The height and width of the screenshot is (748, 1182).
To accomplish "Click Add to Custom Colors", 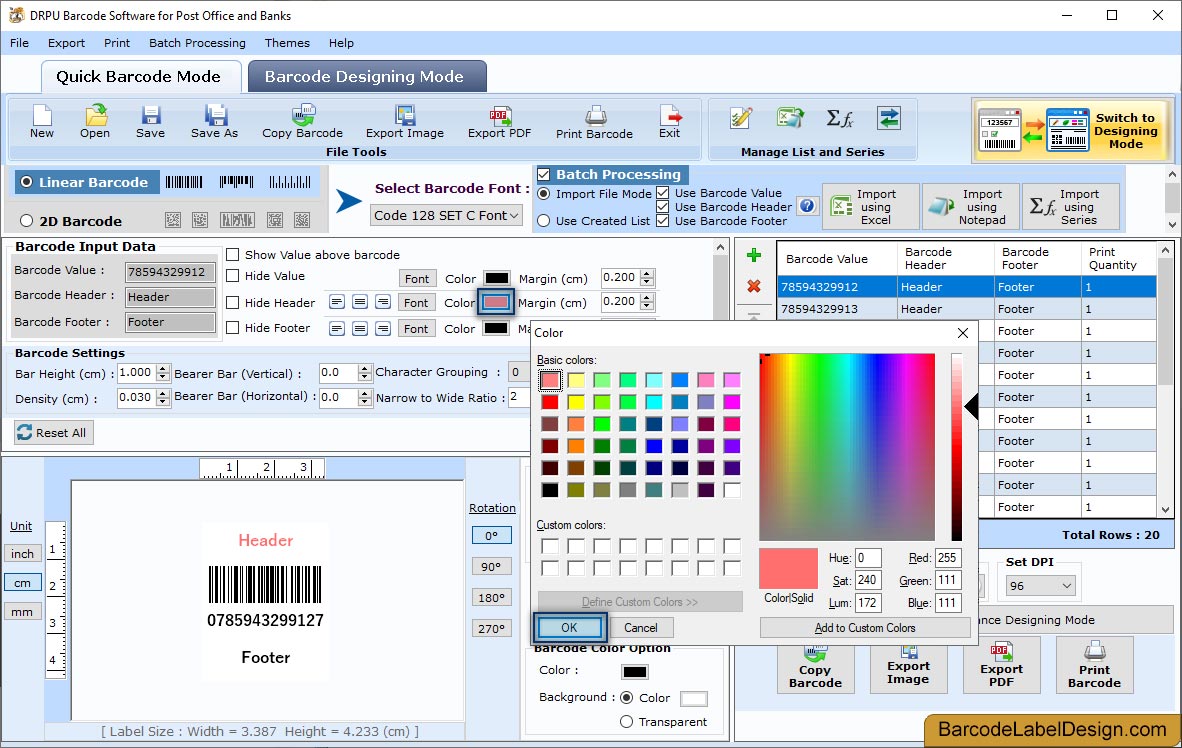I will pos(865,627).
